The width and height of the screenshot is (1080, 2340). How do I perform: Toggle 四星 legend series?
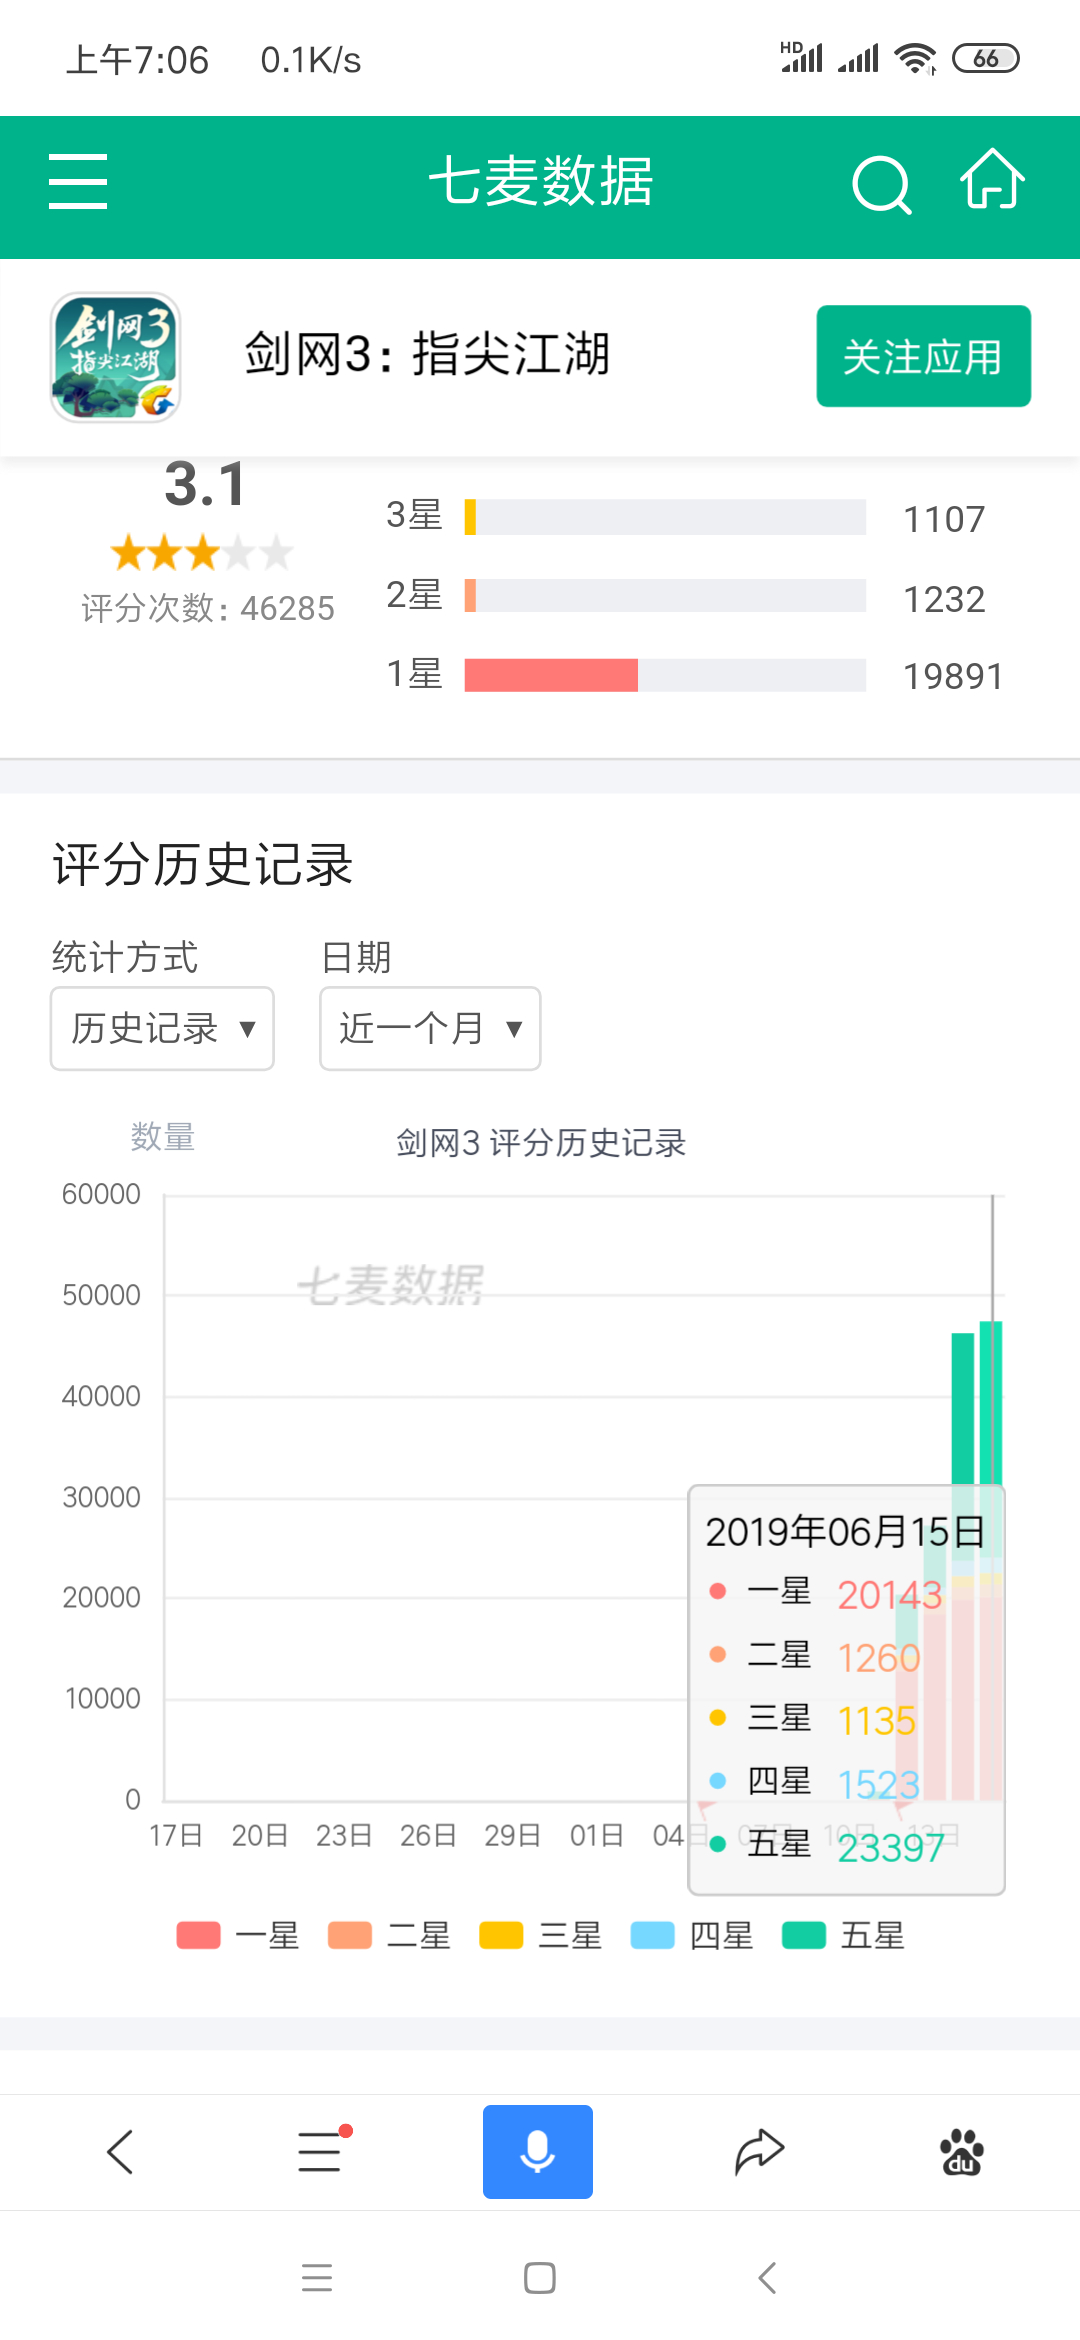692,1935
